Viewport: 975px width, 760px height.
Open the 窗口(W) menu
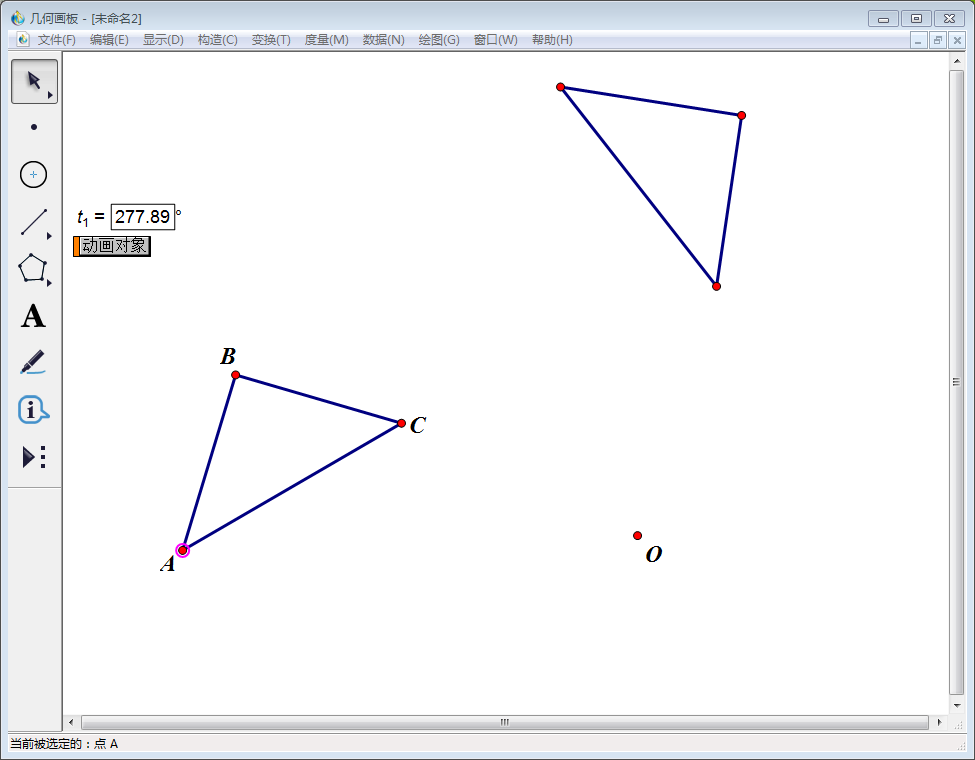coord(496,40)
